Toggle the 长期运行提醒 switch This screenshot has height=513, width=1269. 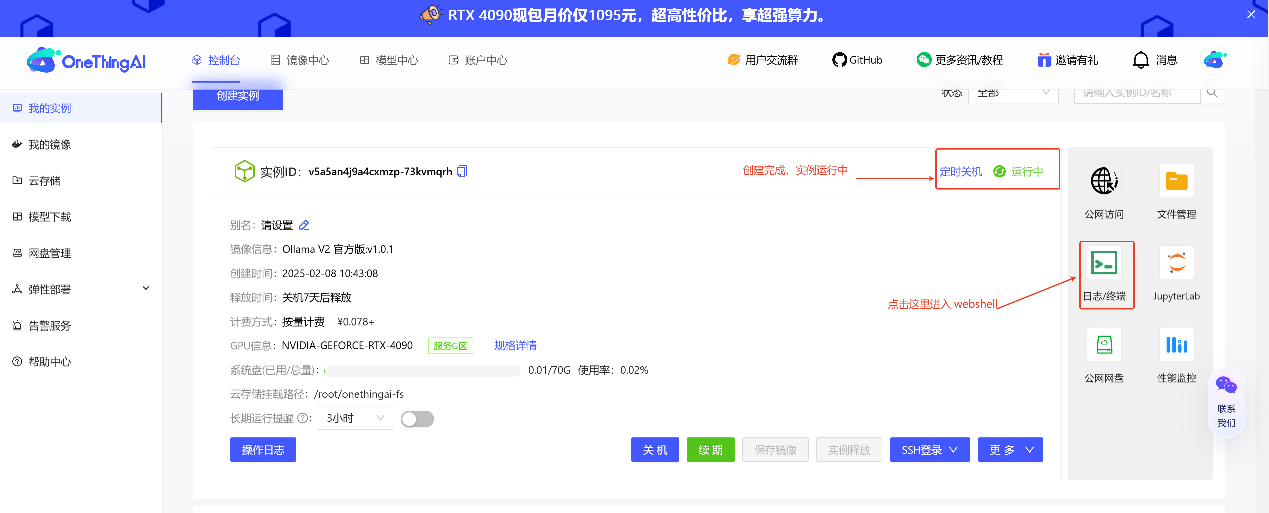pyautogui.click(x=417, y=419)
